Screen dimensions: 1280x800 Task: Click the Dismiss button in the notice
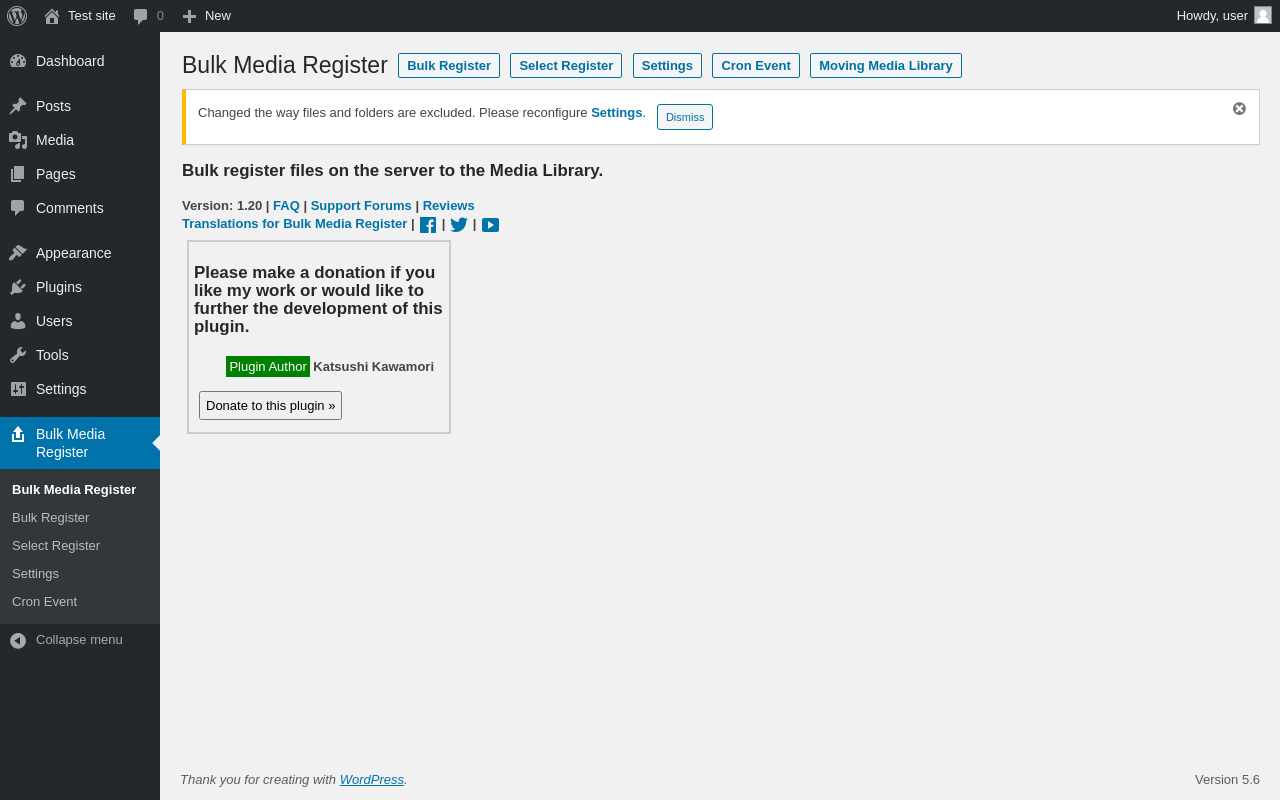pos(685,117)
